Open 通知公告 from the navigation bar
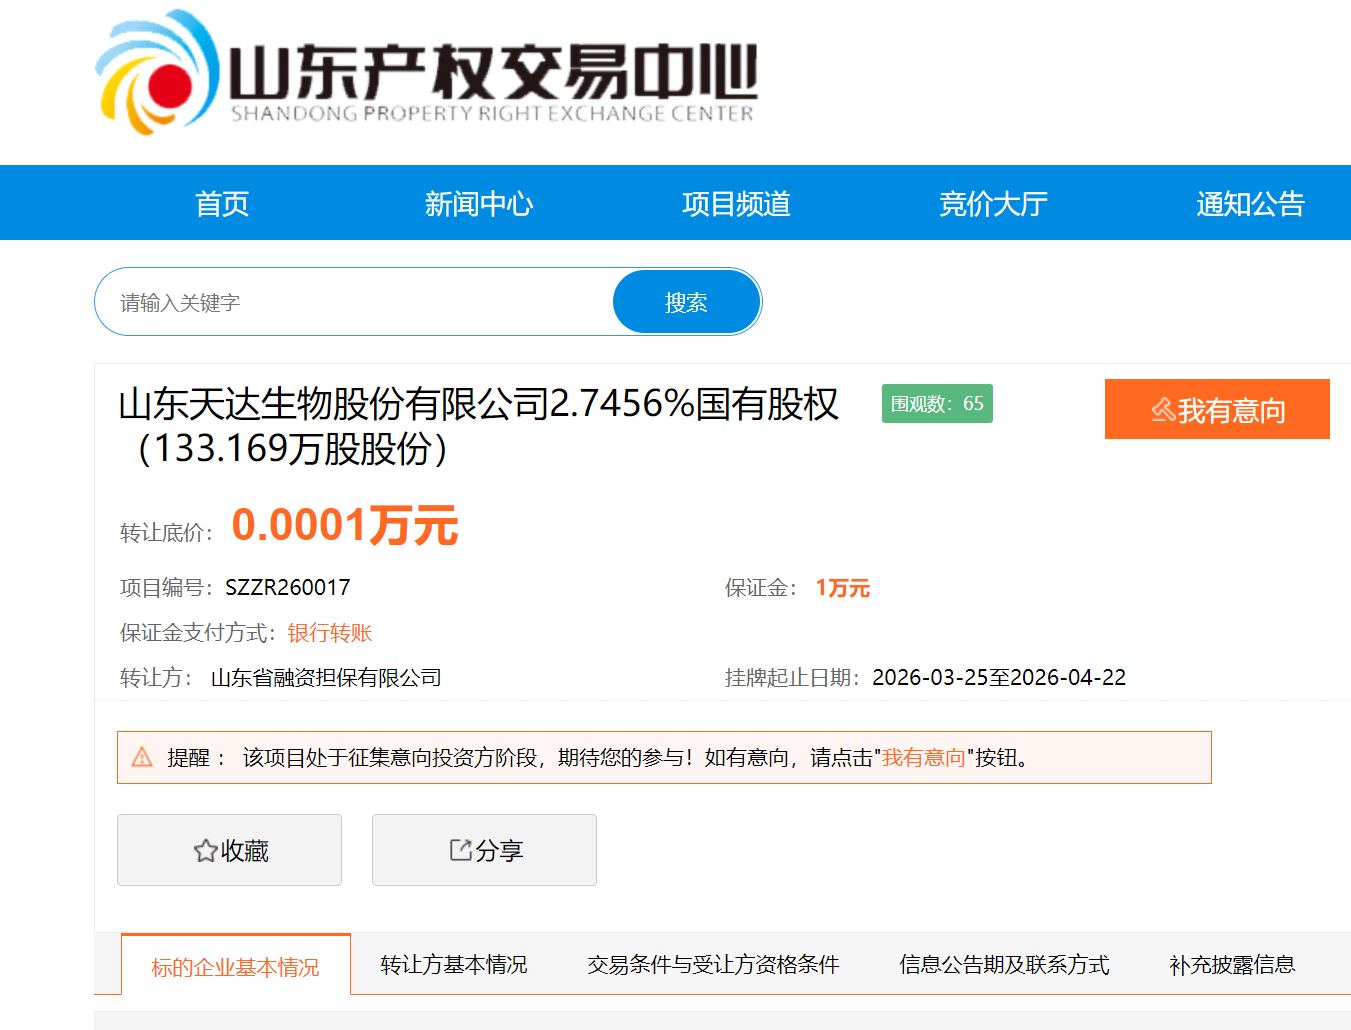1351x1030 pixels. (x=1250, y=204)
